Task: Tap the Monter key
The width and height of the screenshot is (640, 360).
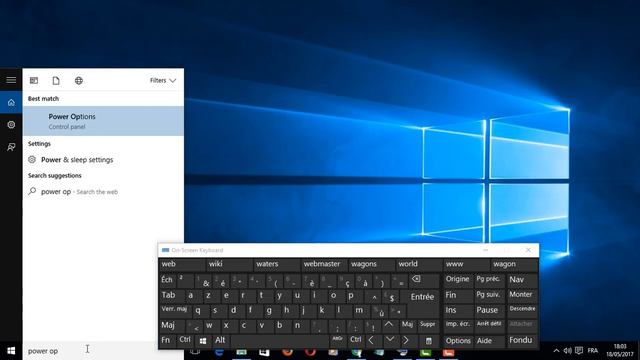Action: pyautogui.click(x=522, y=295)
